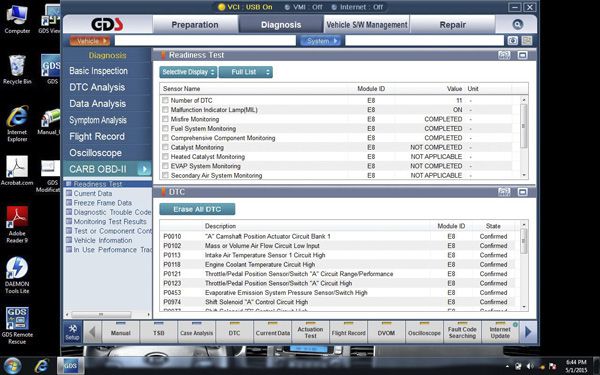Open Freeze Frame Data in the sidebar list
Image resolution: width=600 pixels, height=375 pixels.
[x=103, y=203]
